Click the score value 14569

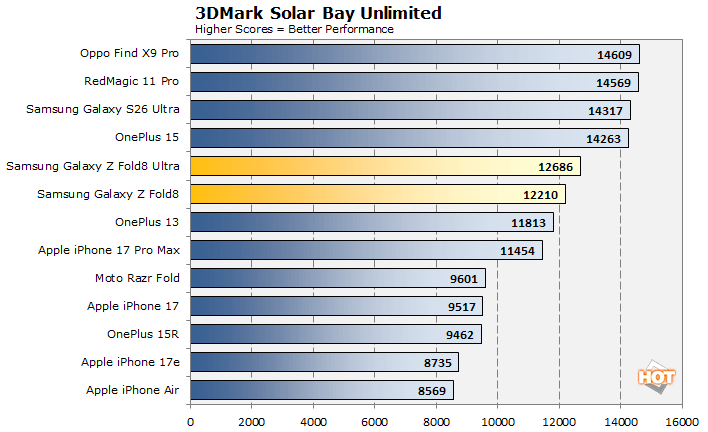point(614,83)
